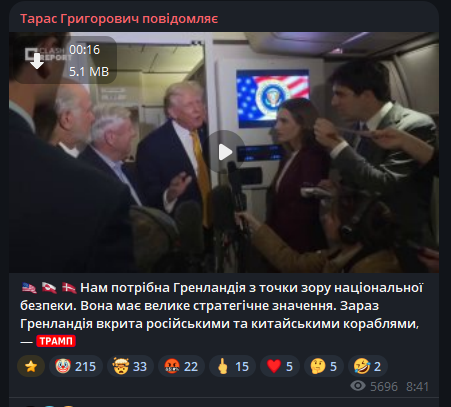Play the 16-second video clip

(224, 152)
